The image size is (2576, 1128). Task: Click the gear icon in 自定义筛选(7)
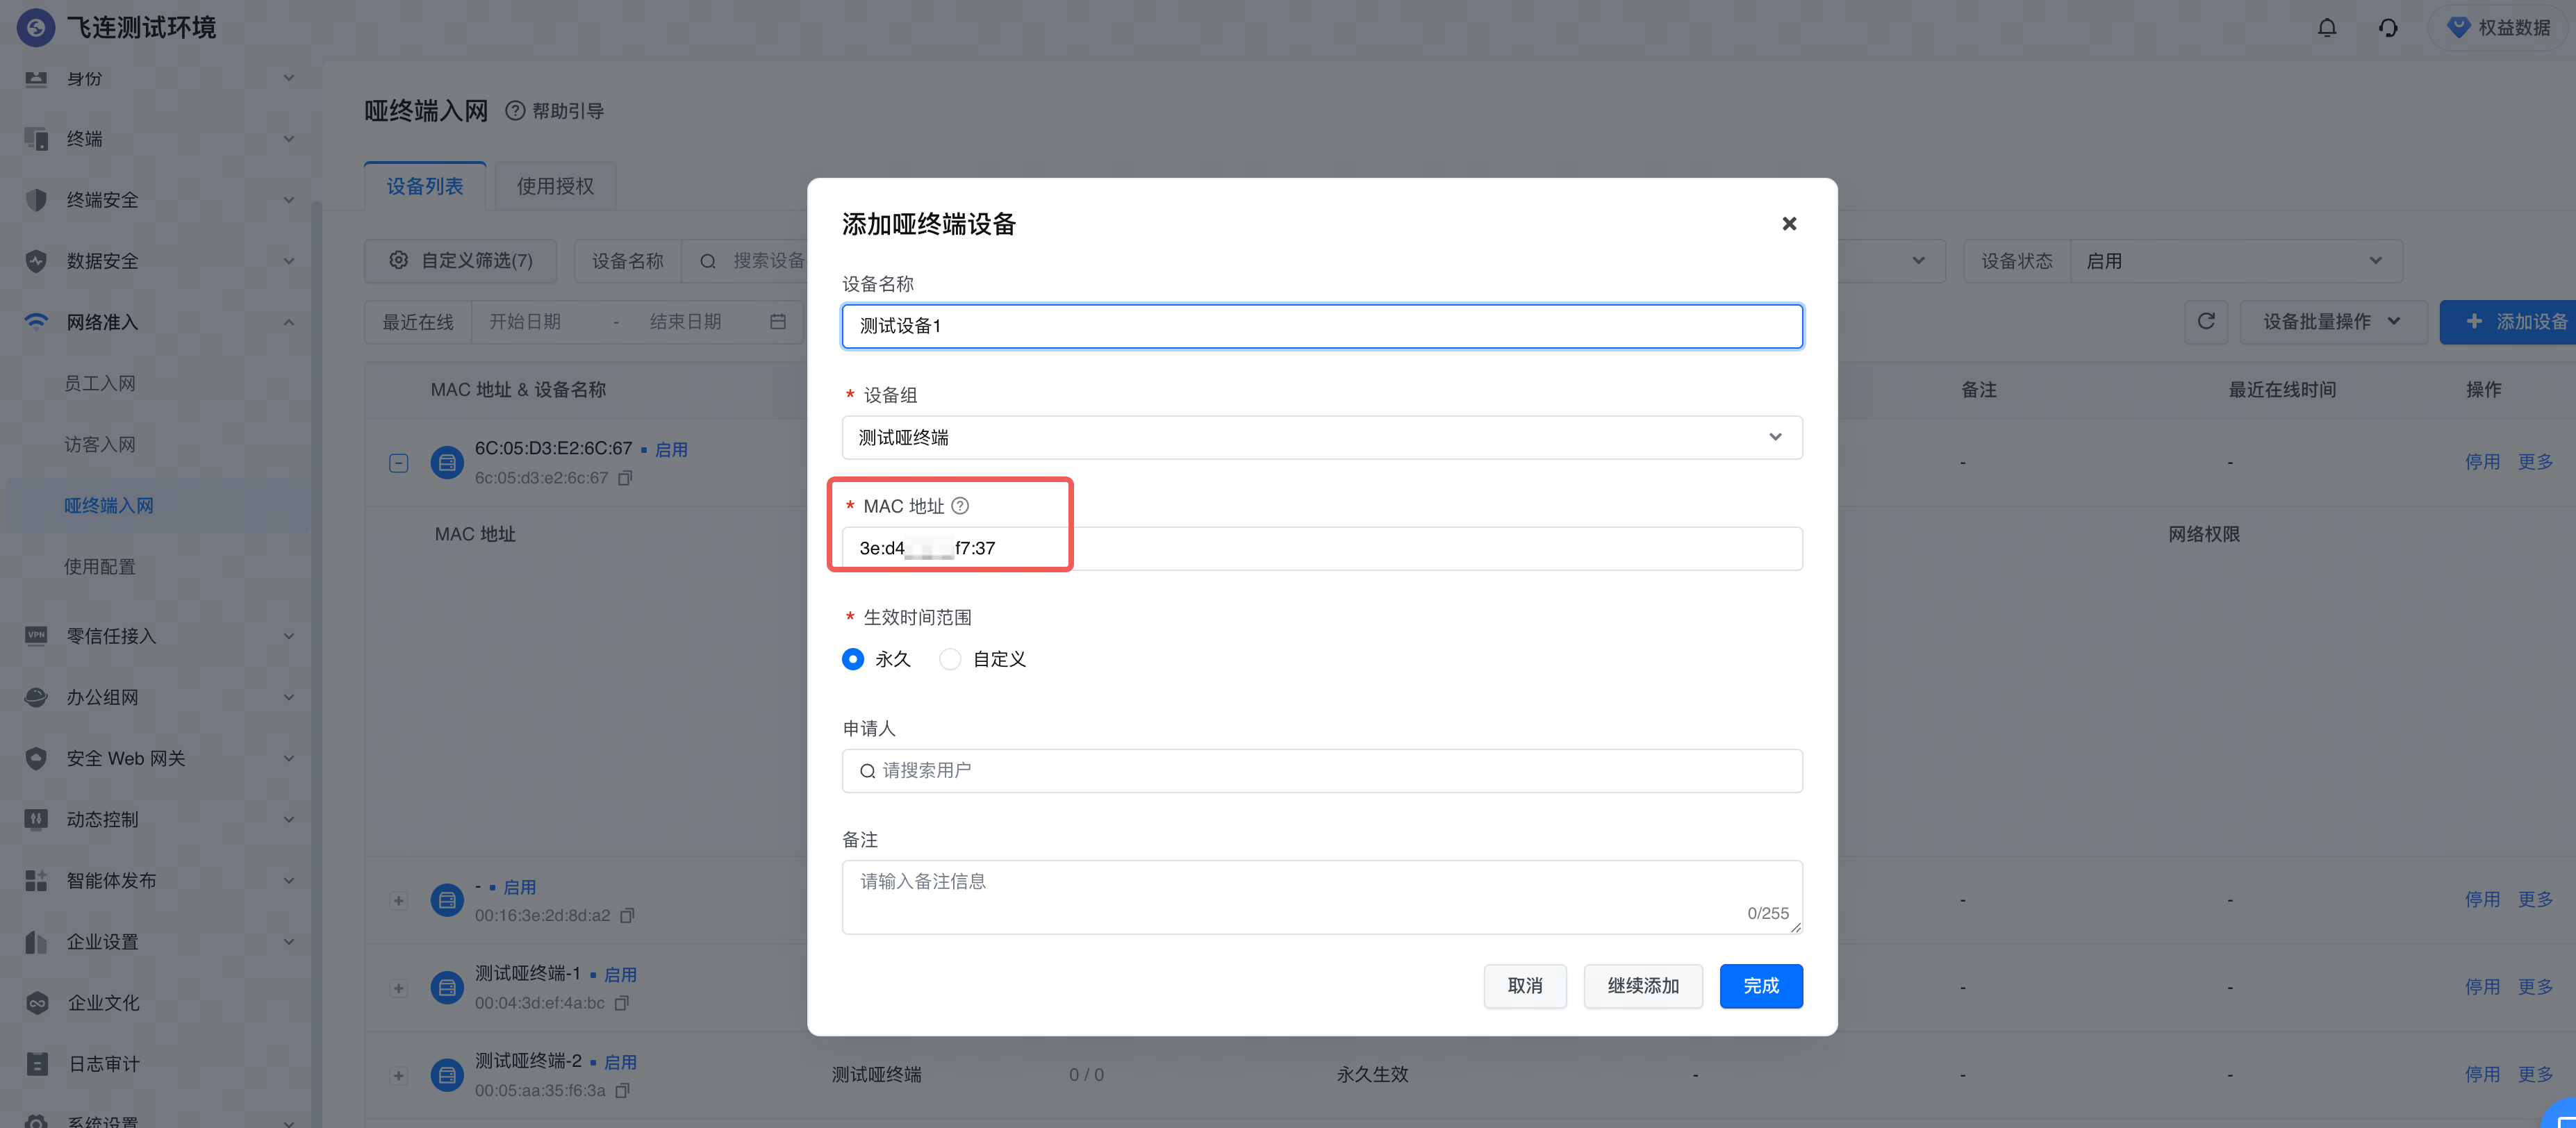(398, 260)
